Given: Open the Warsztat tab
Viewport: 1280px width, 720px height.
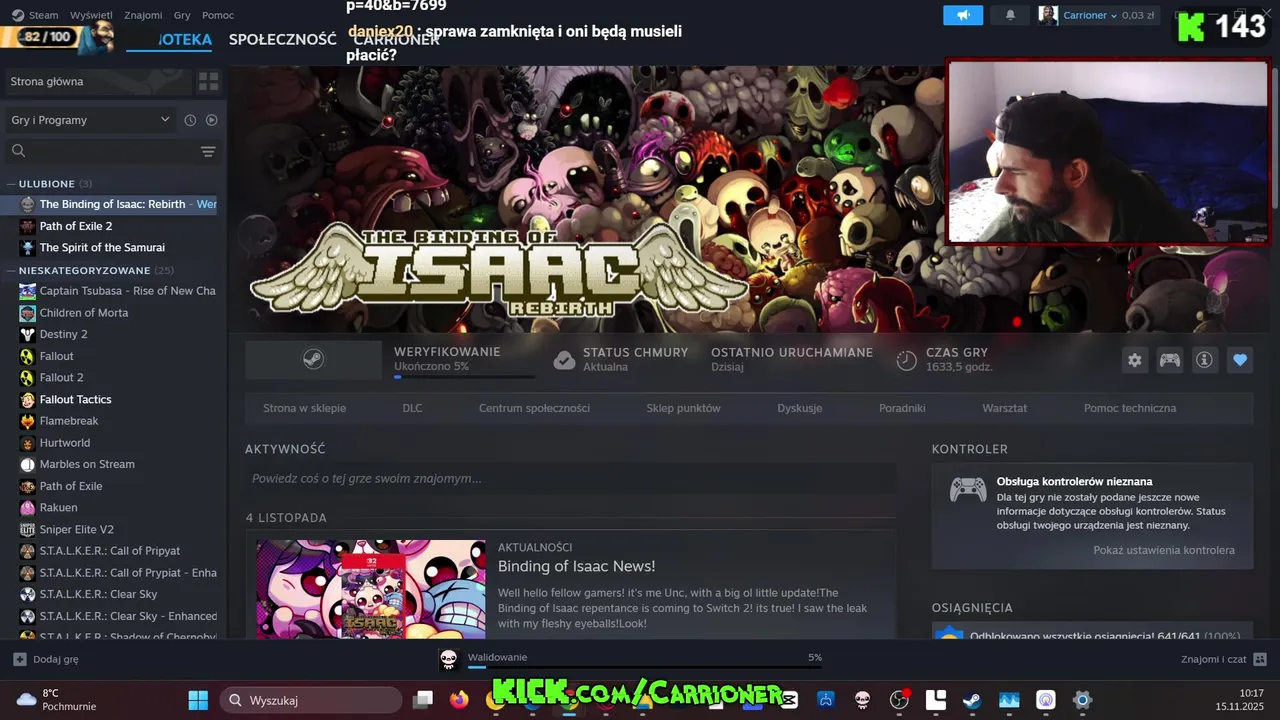Looking at the screenshot, I should 1004,408.
